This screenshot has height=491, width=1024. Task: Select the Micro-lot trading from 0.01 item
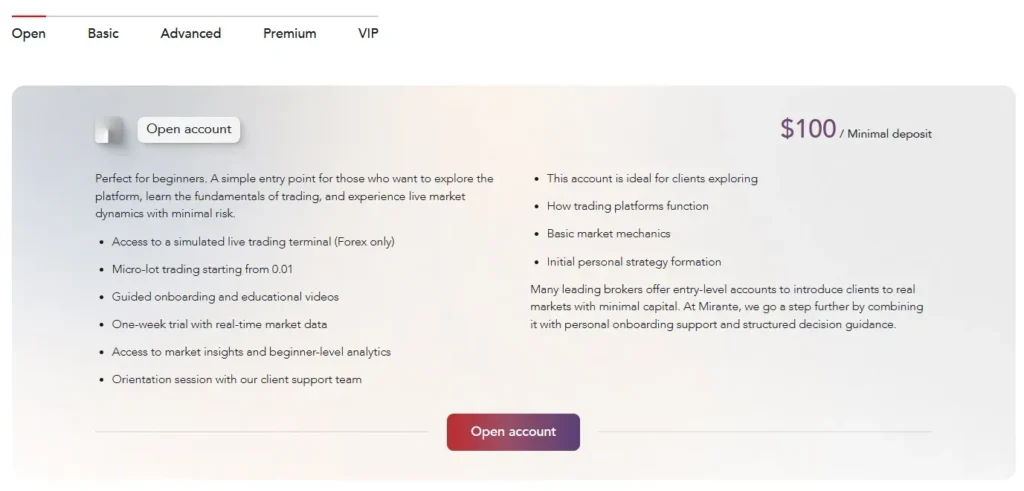click(x=202, y=269)
